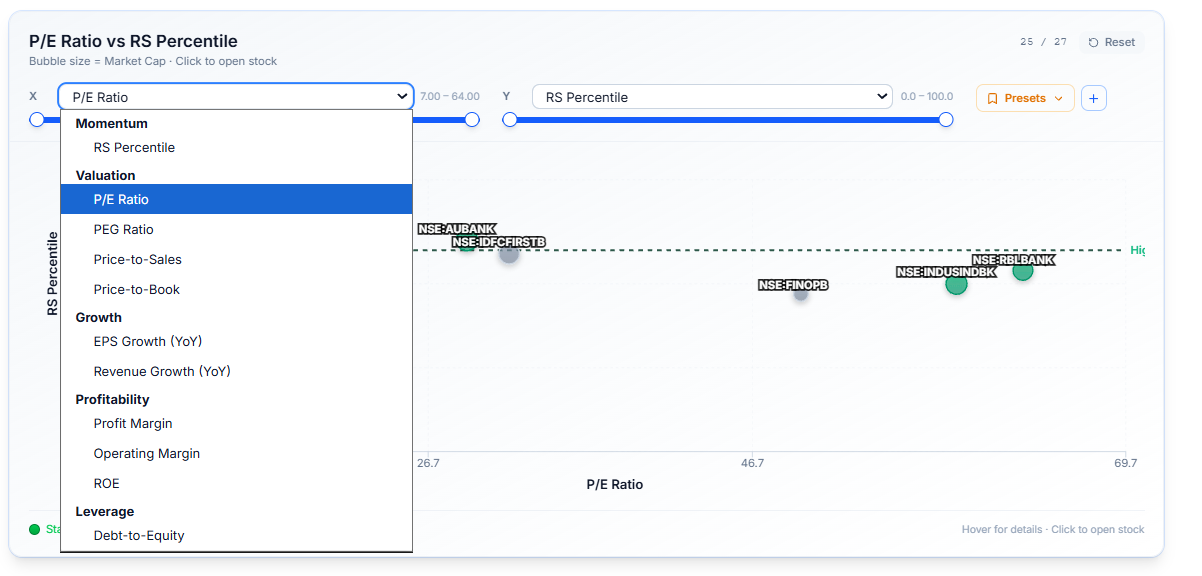This screenshot has width=1202, height=576.
Task: Select EPS Growth (YoY) option
Action: (x=236, y=341)
